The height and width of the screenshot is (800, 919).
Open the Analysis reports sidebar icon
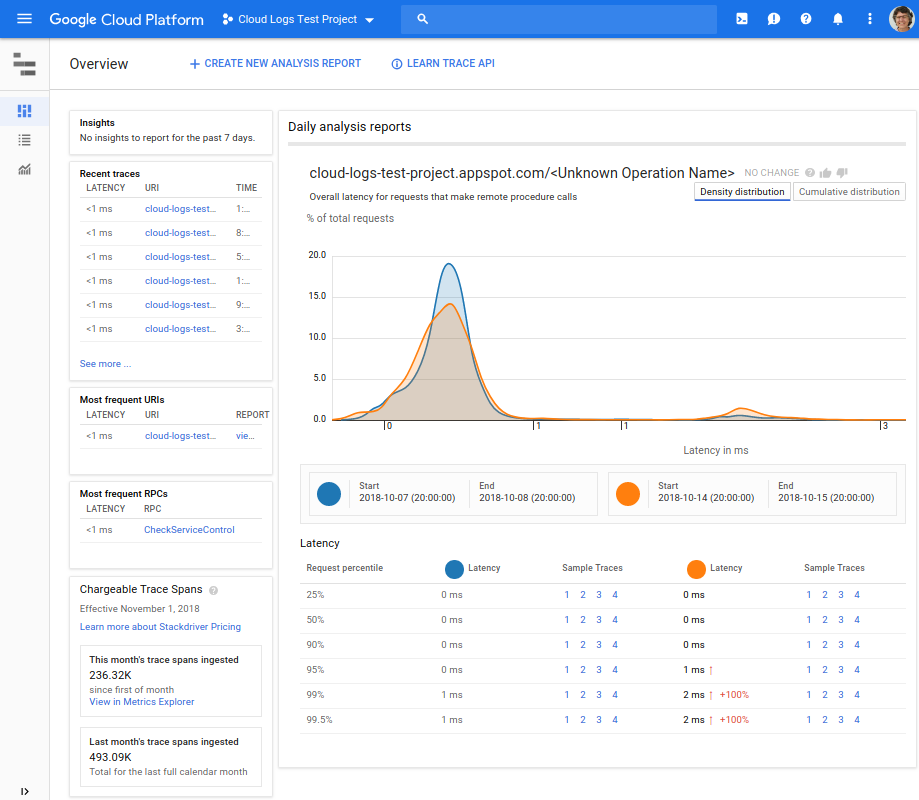click(24, 170)
